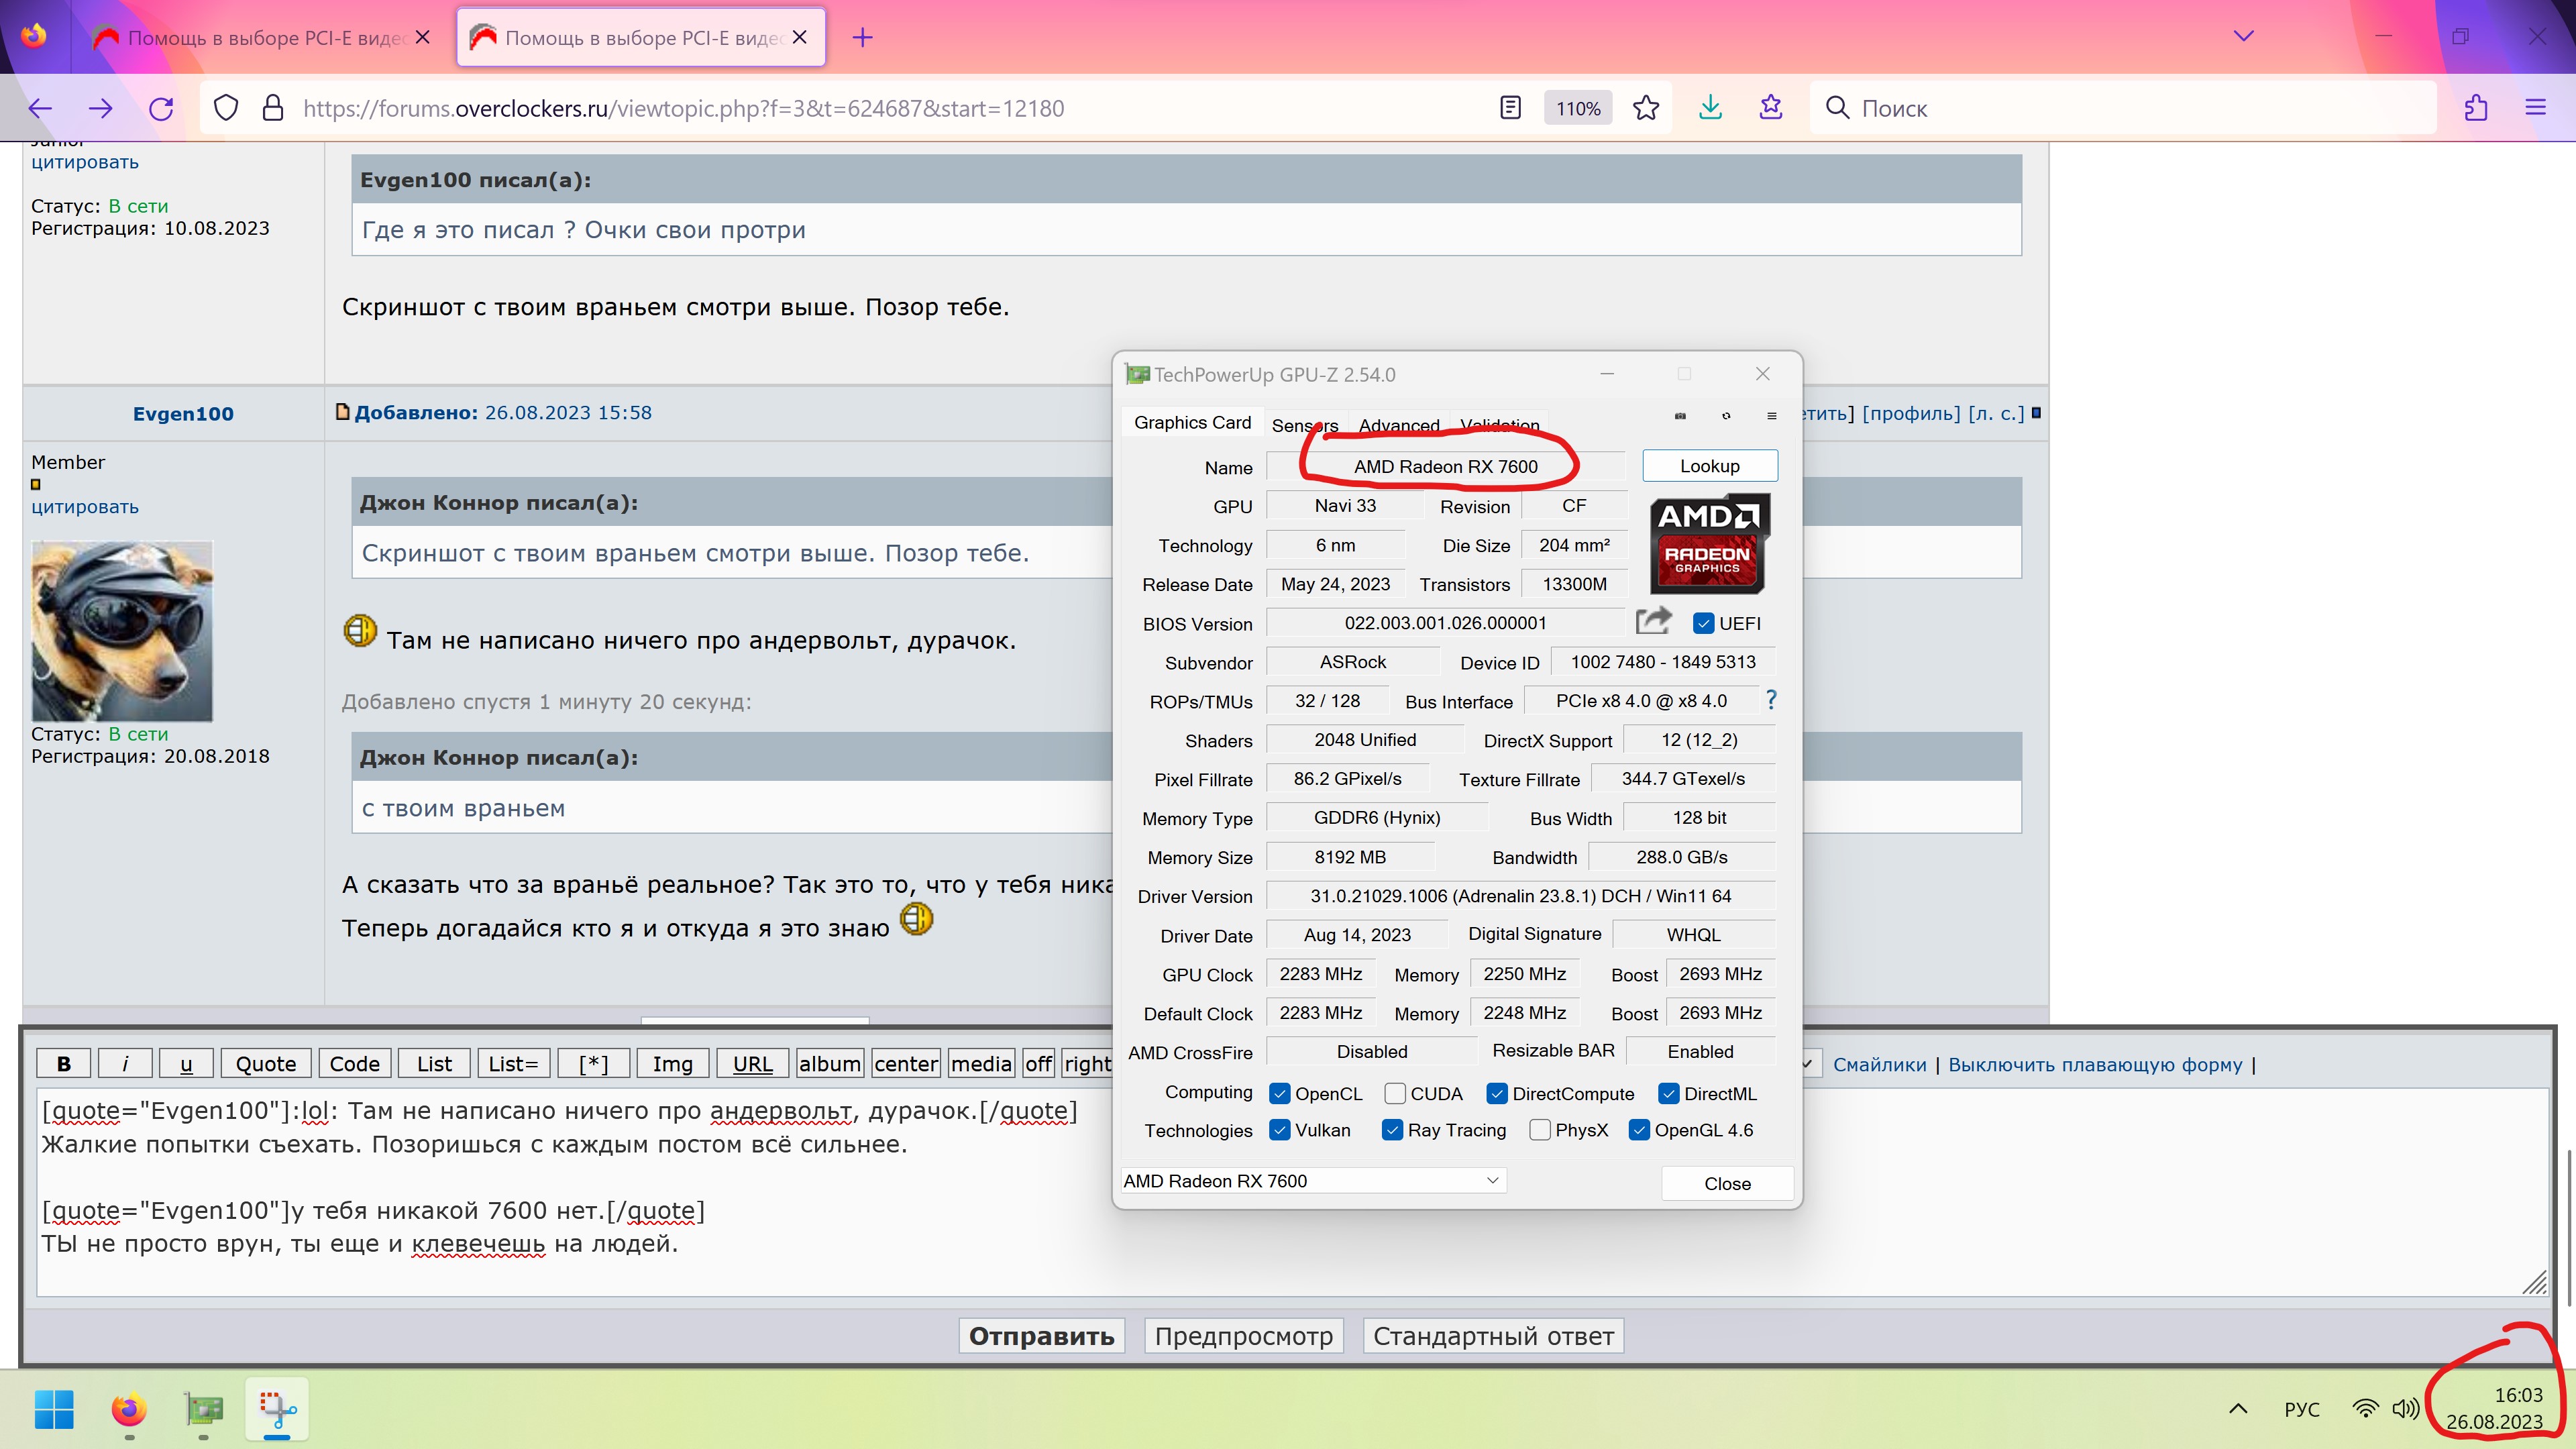Screen dimensions: 2576x1449
Task: Bookmark page with star icon
Action: 1646,108
